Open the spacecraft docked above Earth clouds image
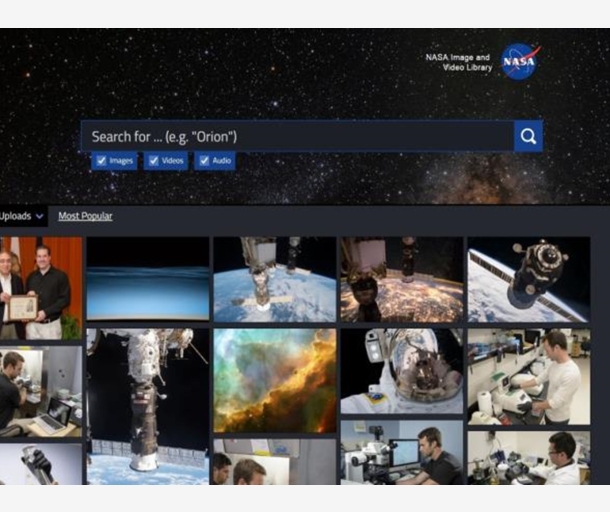 (x=274, y=279)
